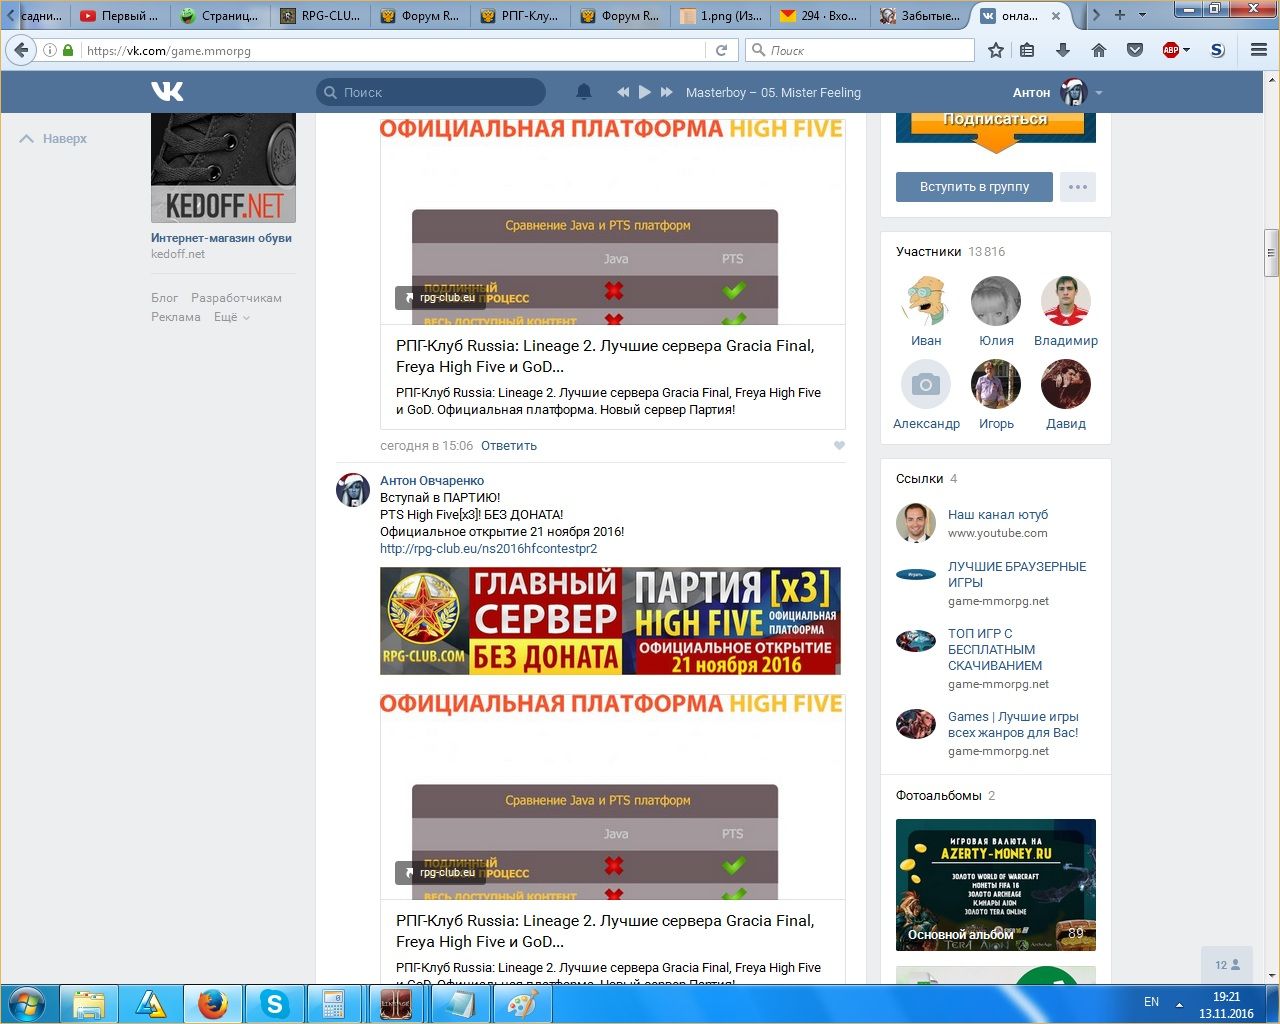The width and height of the screenshot is (1280, 1024).
Task: Switch to the Забытые... tab
Action: pyautogui.click(x=921, y=15)
